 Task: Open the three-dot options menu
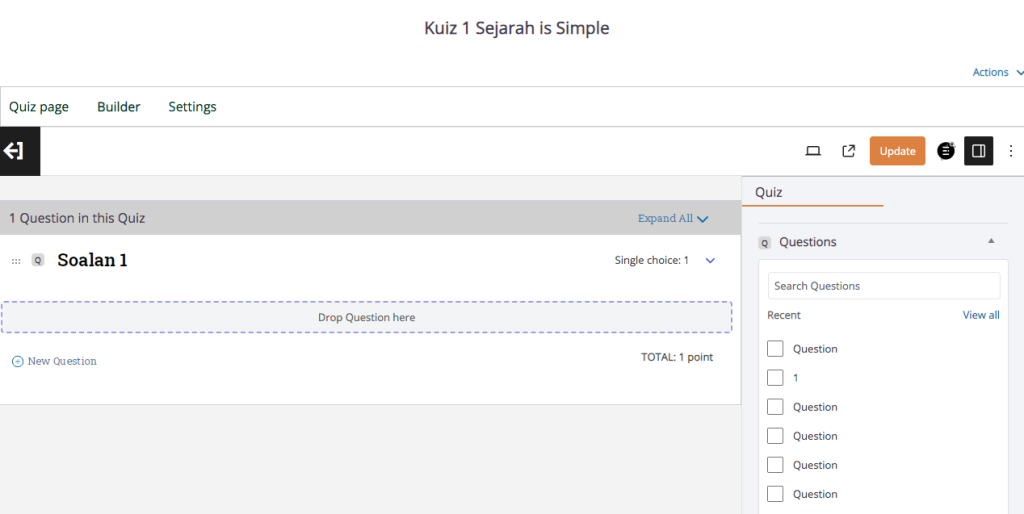point(1010,151)
